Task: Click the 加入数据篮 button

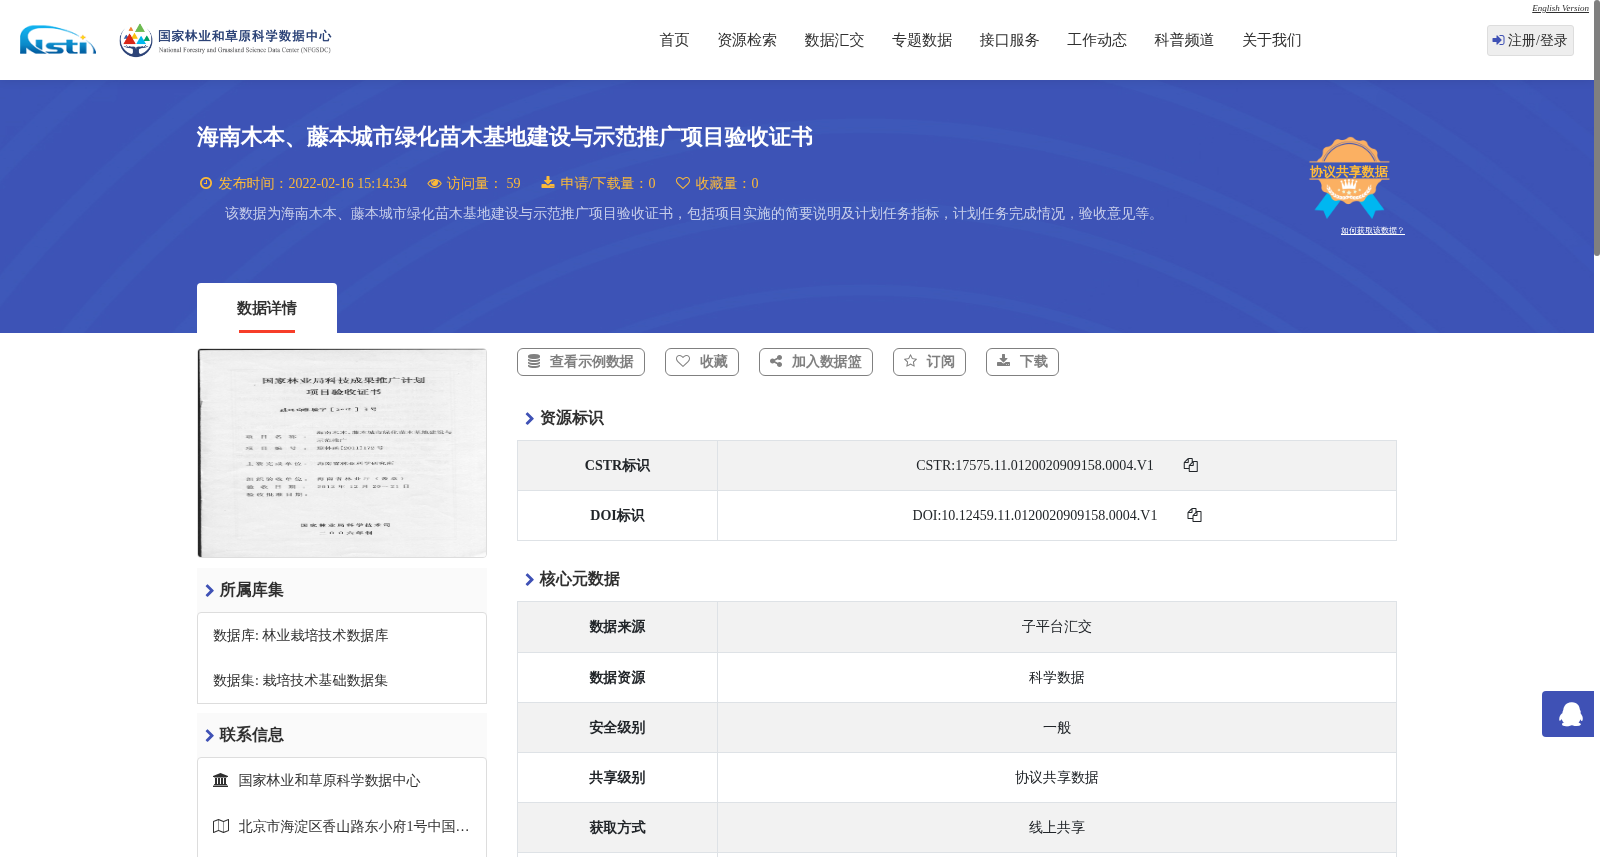Action: (x=816, y=362)
